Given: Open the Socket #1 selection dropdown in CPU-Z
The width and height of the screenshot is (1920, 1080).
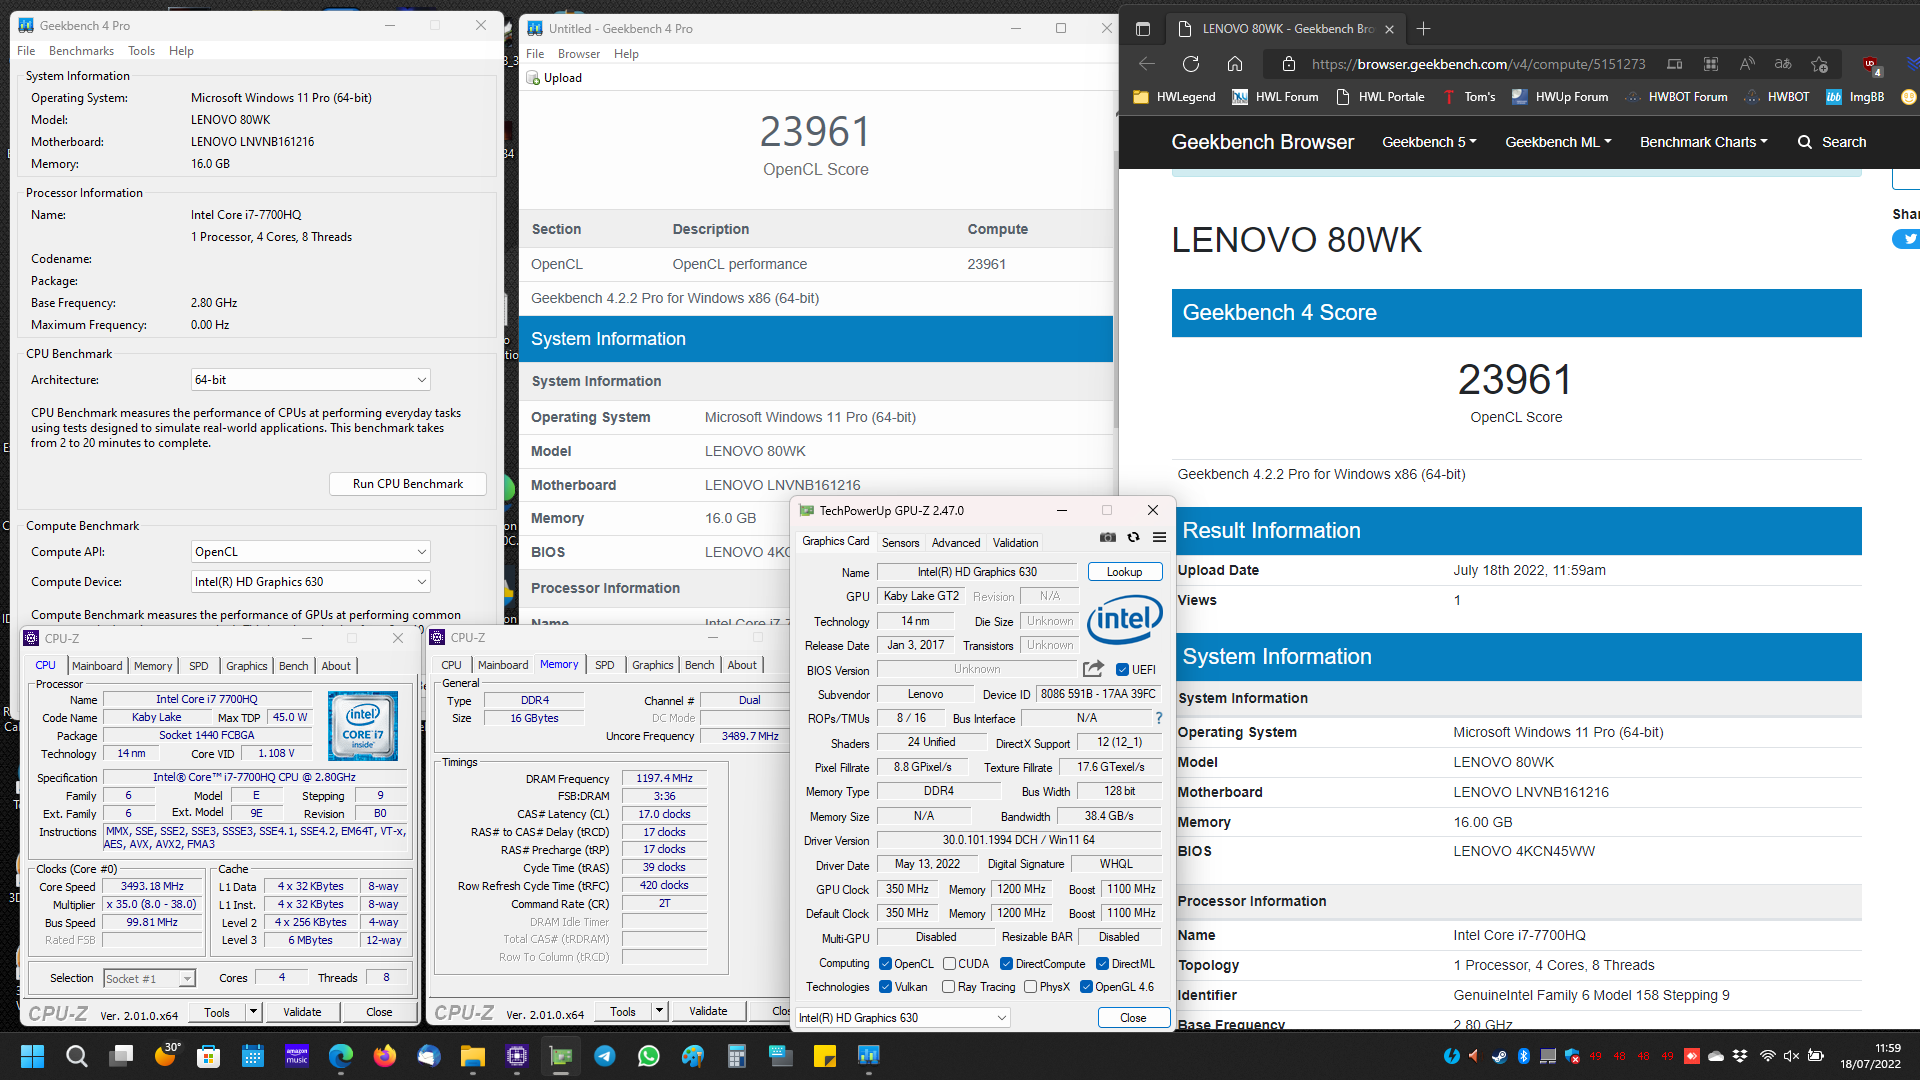Looking at the screenshot, I should pyautogui.click(x=149, y=979).
